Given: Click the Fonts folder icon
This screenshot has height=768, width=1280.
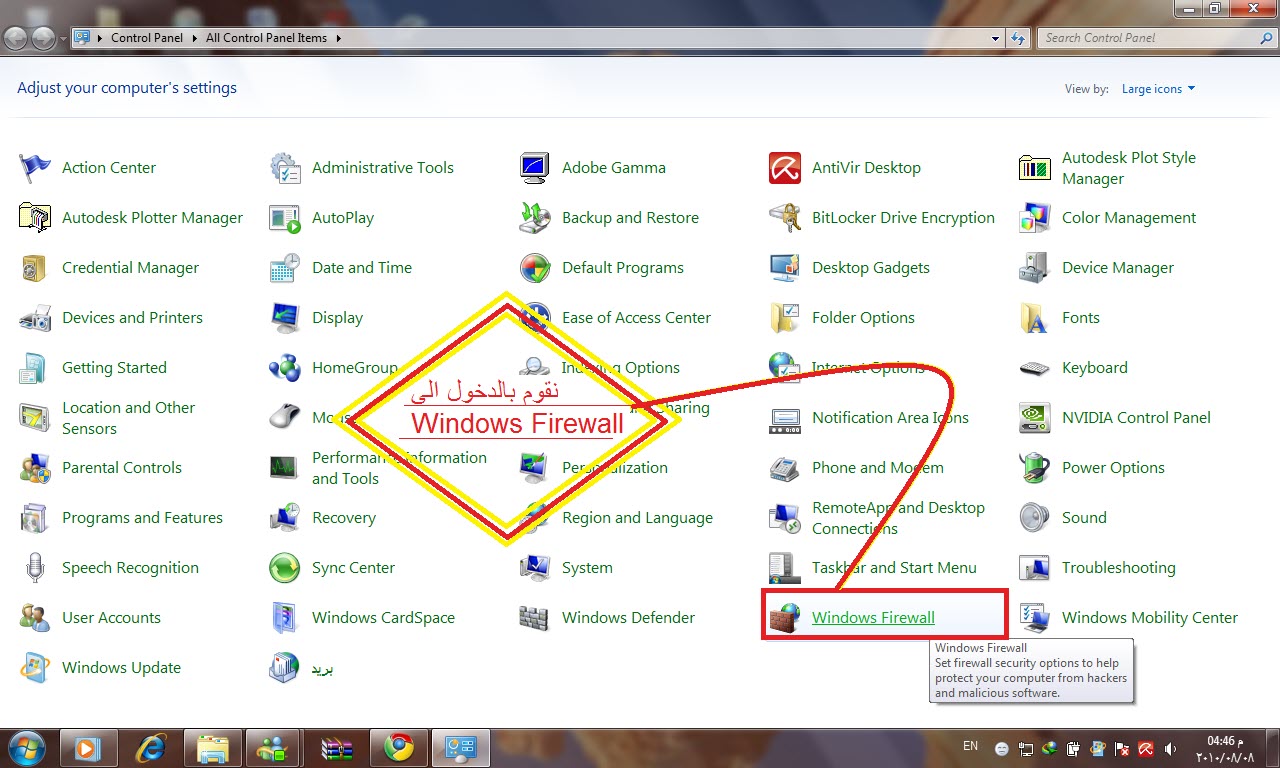Looking at the screenshot, I should click(x=1035, y=318).
